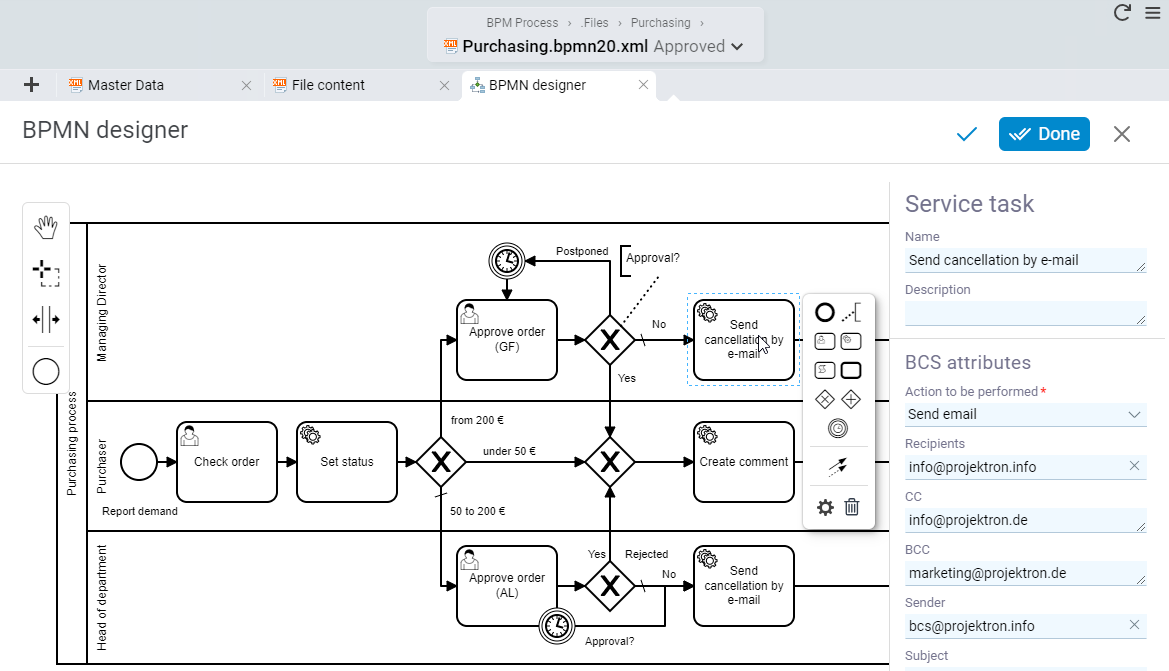This screenshot has height=671, width=1169.
Task: Select the timer event on Approve order (AL)
Action: (x=557, y=626)
